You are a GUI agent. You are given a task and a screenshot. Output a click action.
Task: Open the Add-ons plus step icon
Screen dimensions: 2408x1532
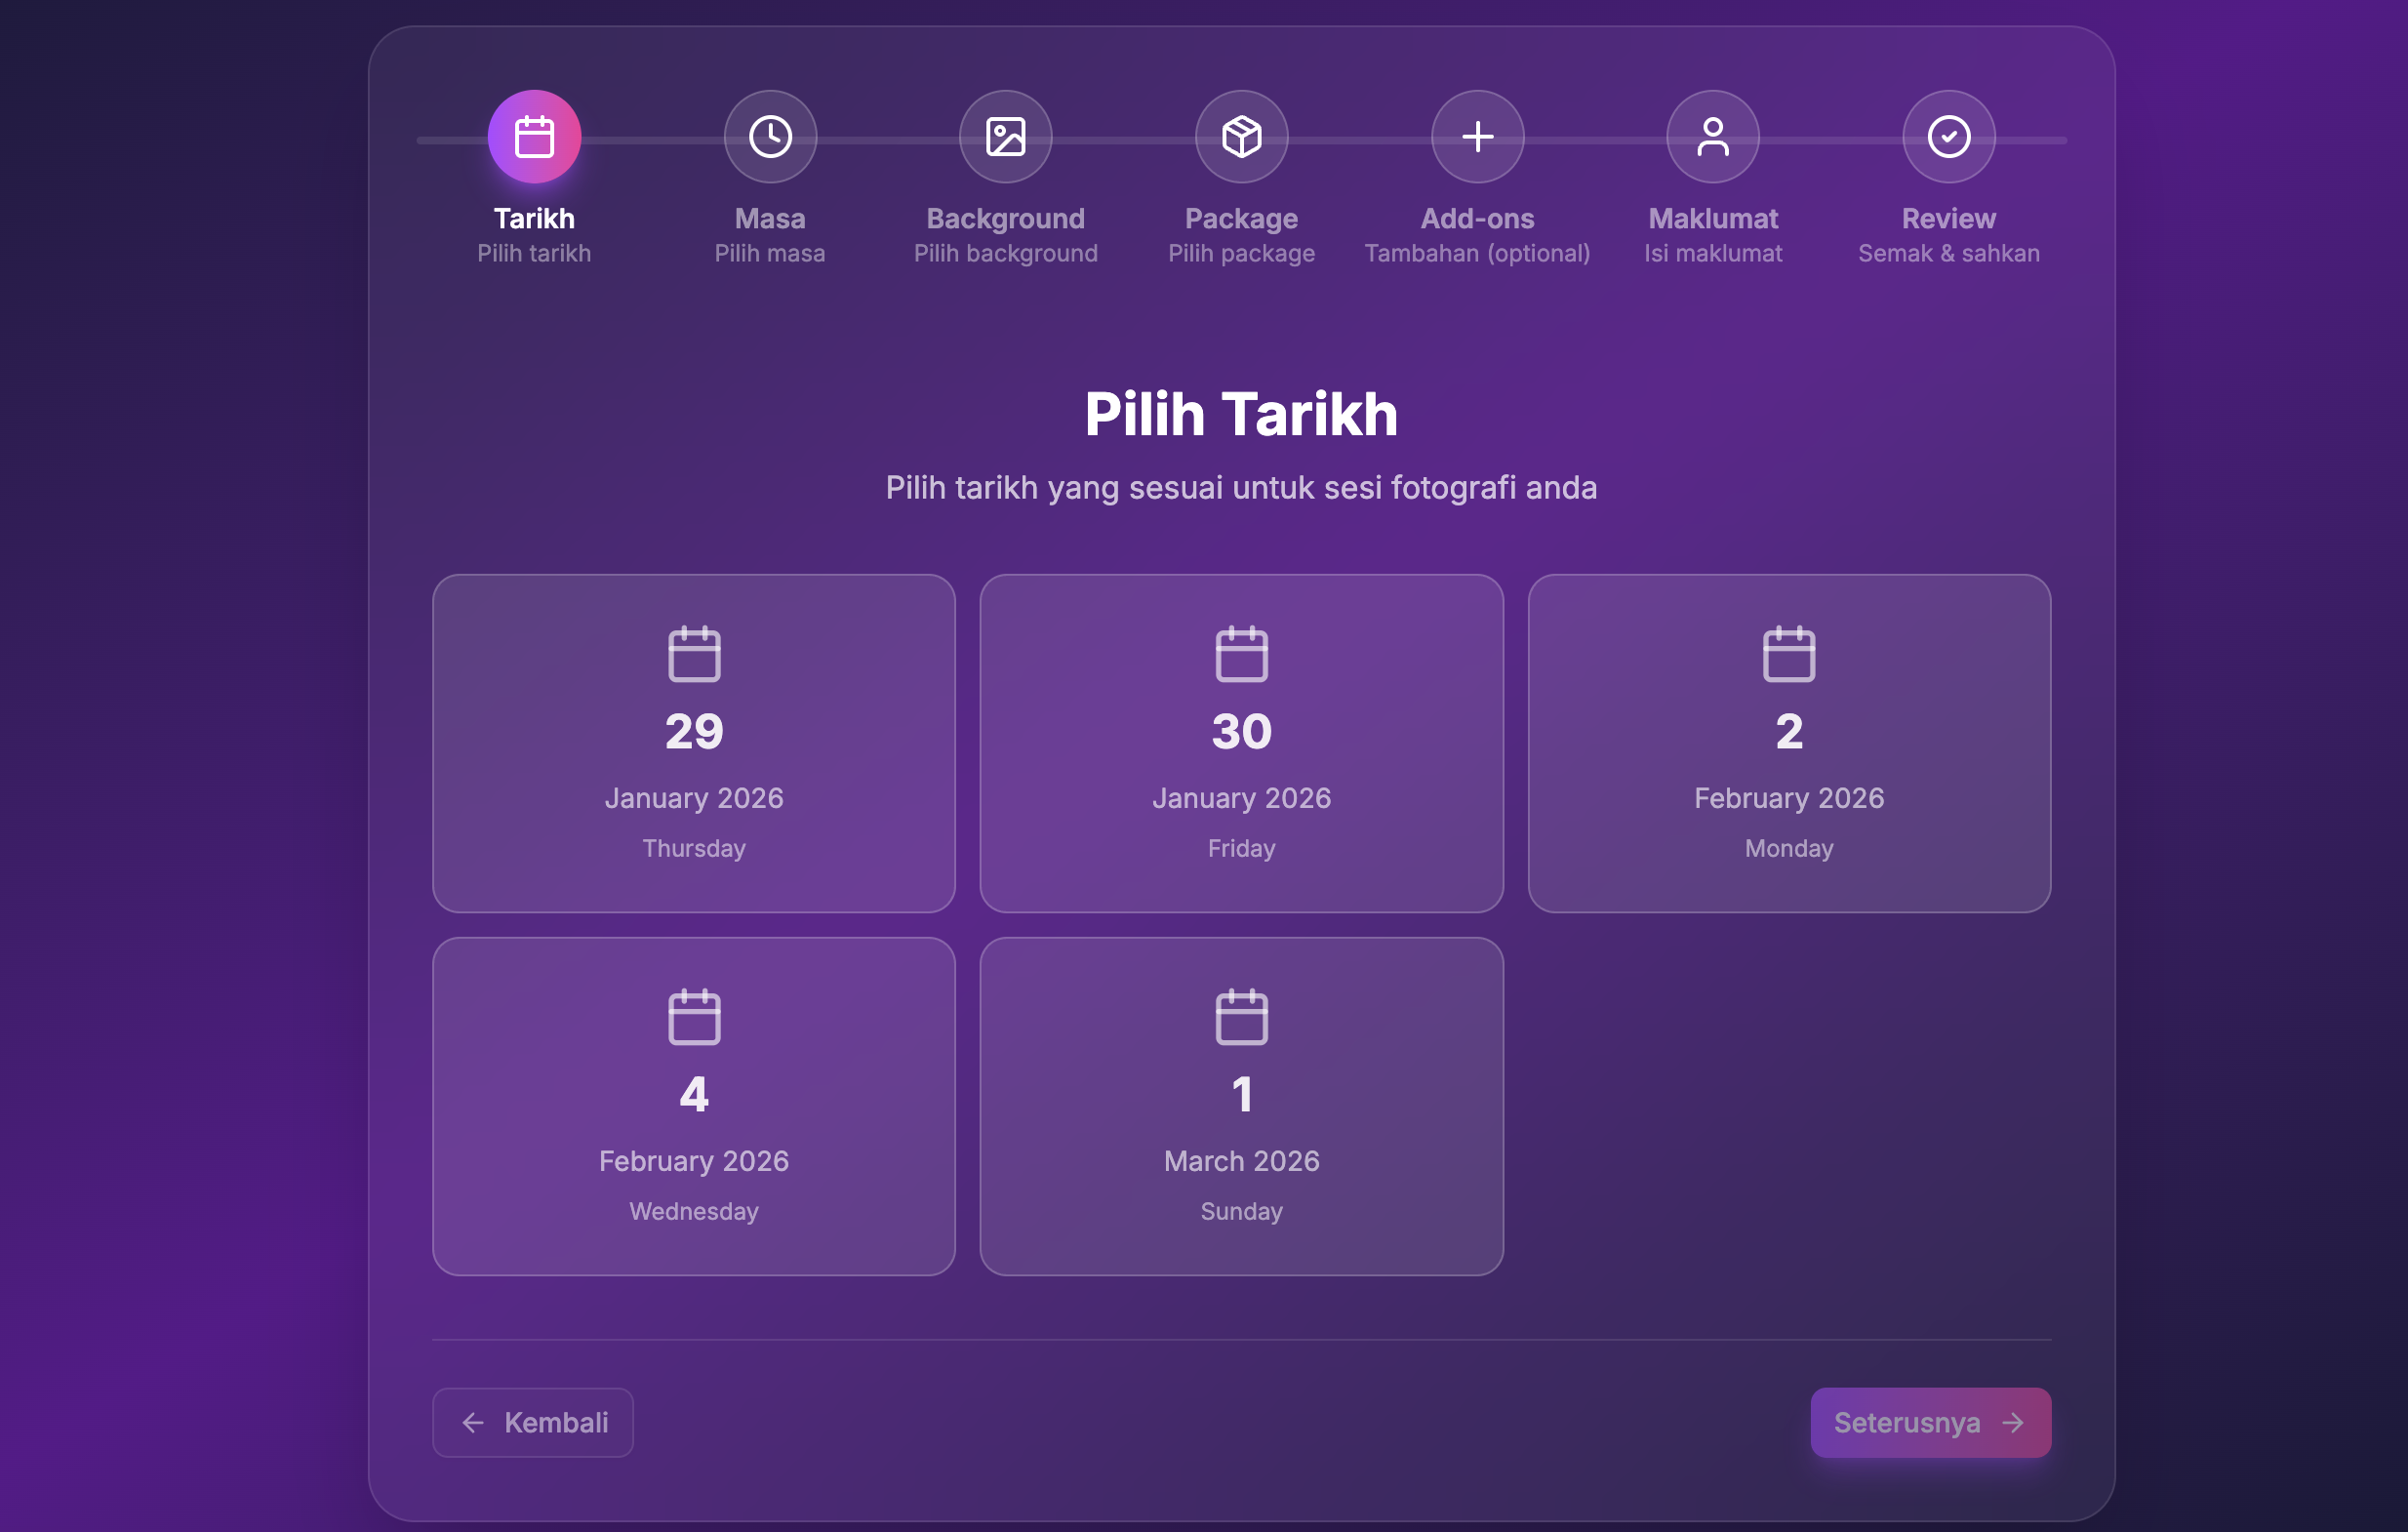coord(1477,137)
